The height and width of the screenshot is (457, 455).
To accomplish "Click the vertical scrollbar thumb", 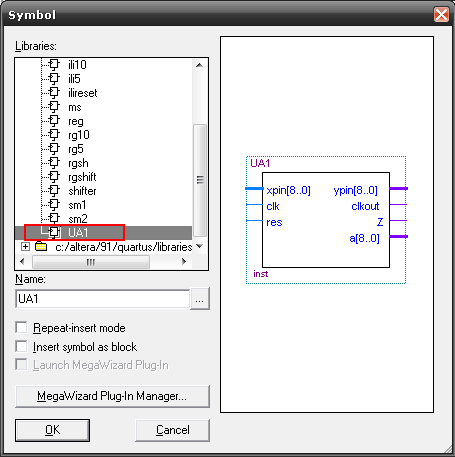I will click(200, 180).
